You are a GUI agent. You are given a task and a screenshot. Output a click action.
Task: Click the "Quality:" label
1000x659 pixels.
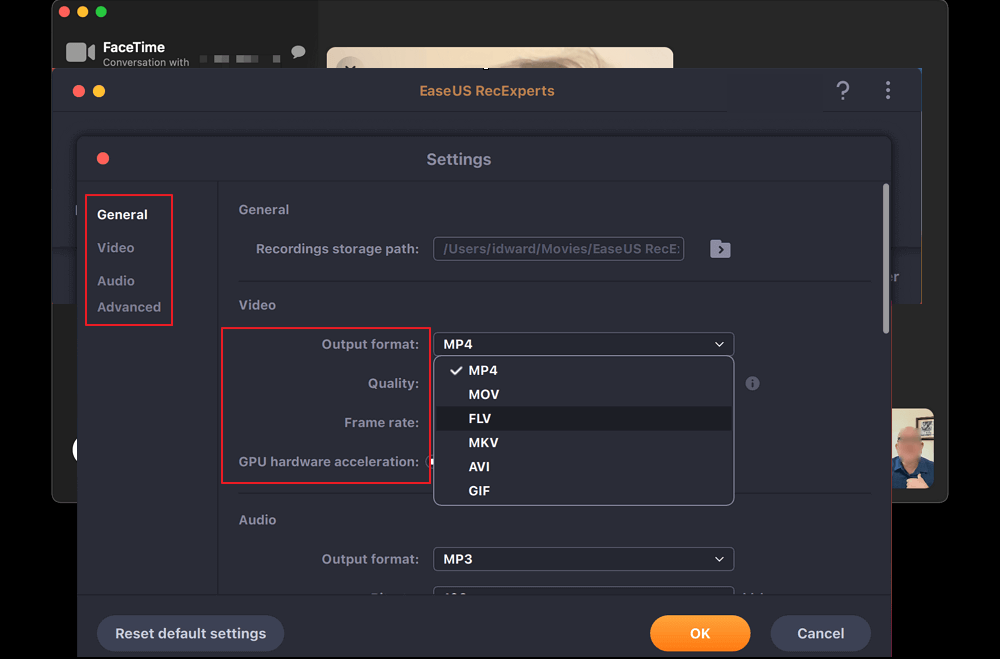tap(393, 383)
